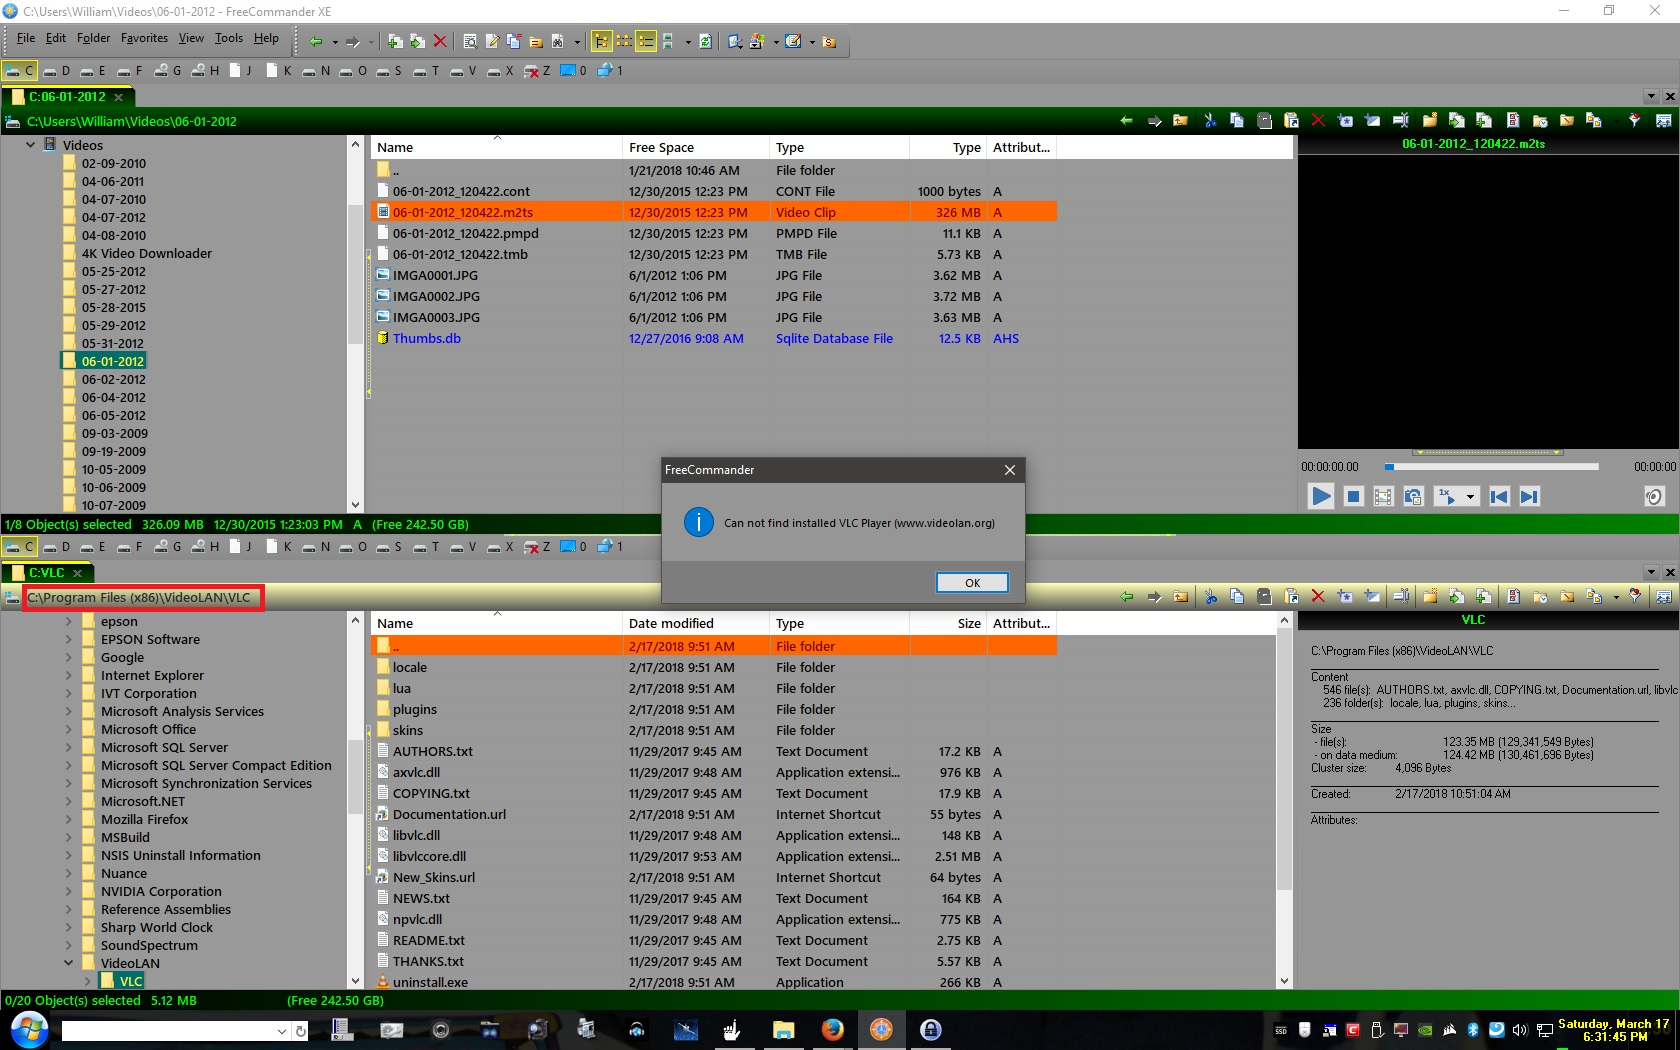Click Paste icon in bottom panel toolbar

(1264, 597)
